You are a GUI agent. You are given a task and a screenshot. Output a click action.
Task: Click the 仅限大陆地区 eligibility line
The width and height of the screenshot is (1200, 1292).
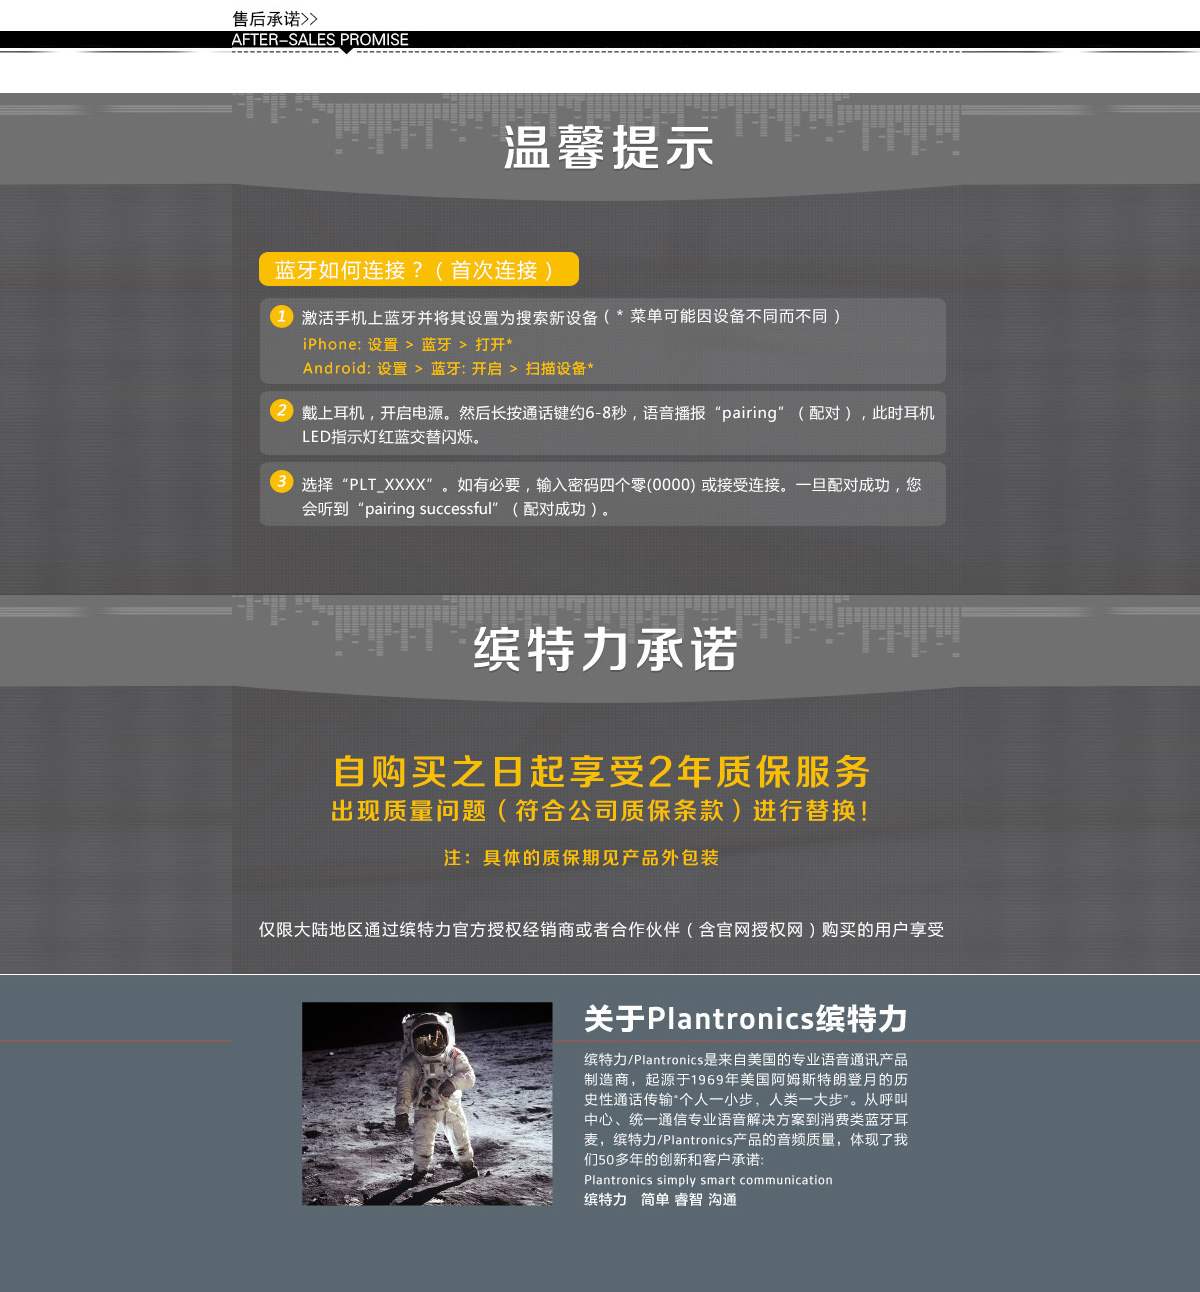click(x=601, y=930)
